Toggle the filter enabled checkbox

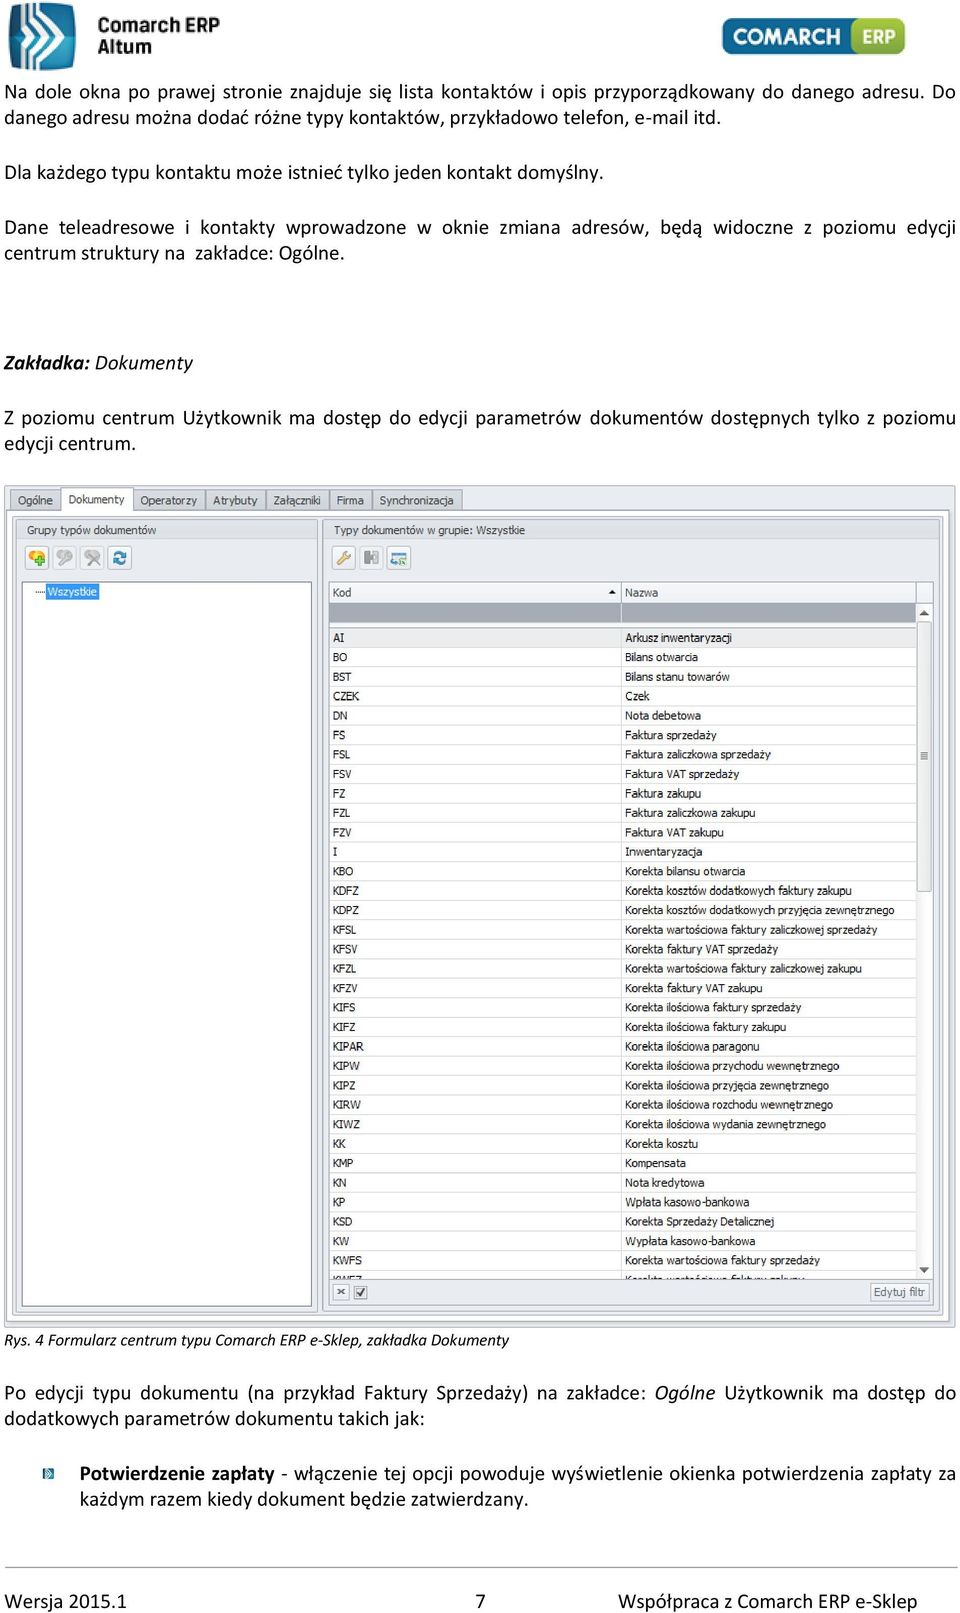[x=360, y=1292]
